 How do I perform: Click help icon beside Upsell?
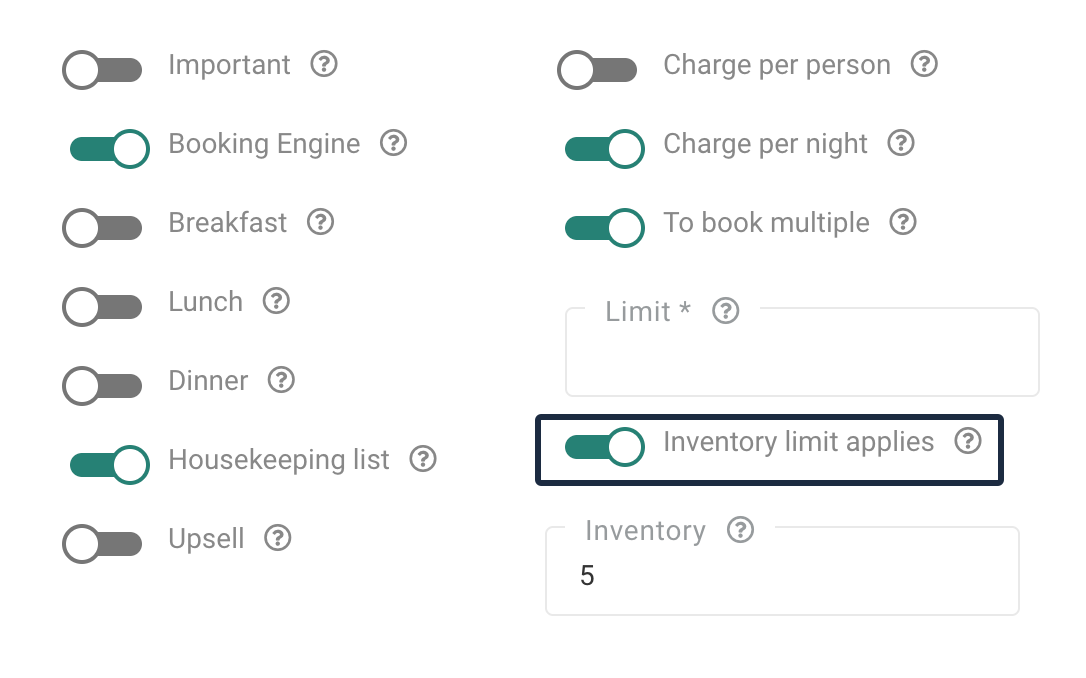click(x=278, y=539)
